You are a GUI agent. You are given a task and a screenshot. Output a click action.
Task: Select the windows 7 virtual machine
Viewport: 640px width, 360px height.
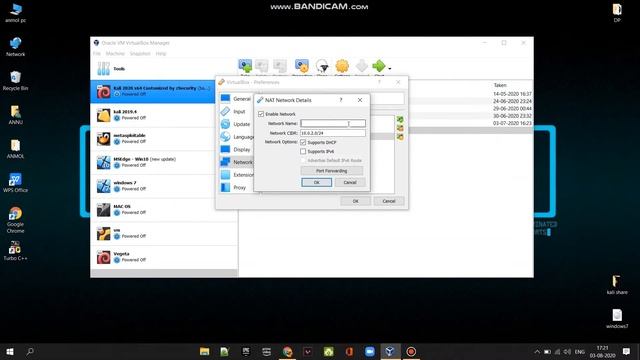tap(164, 186)
